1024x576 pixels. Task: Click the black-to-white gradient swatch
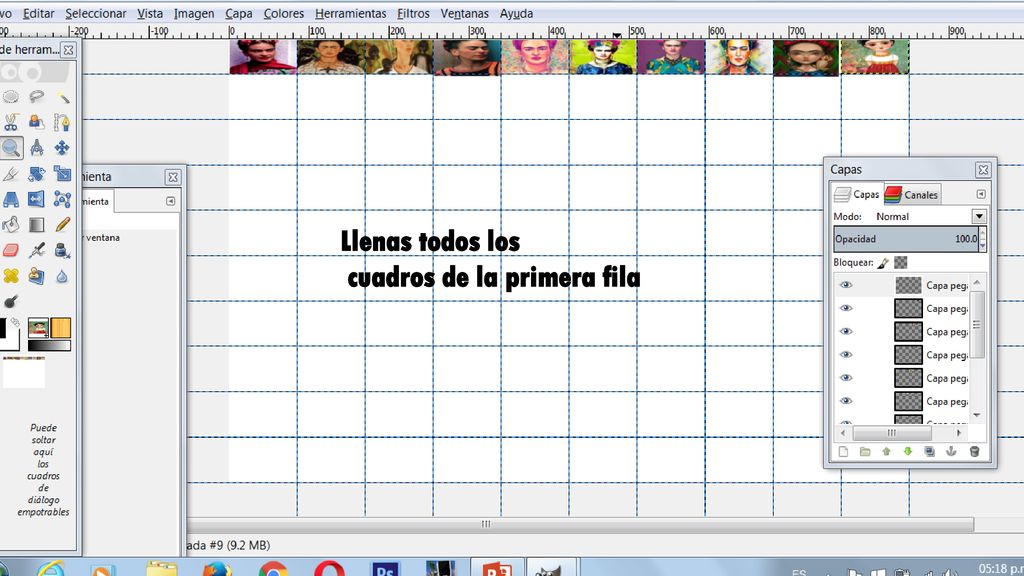point(49,345)
